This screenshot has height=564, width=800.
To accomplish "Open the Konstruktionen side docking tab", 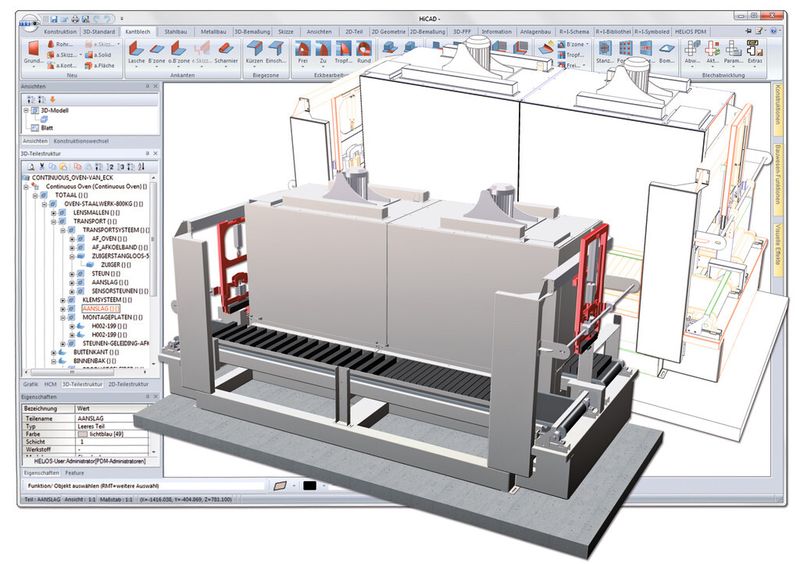I will (x=778, y=109).
